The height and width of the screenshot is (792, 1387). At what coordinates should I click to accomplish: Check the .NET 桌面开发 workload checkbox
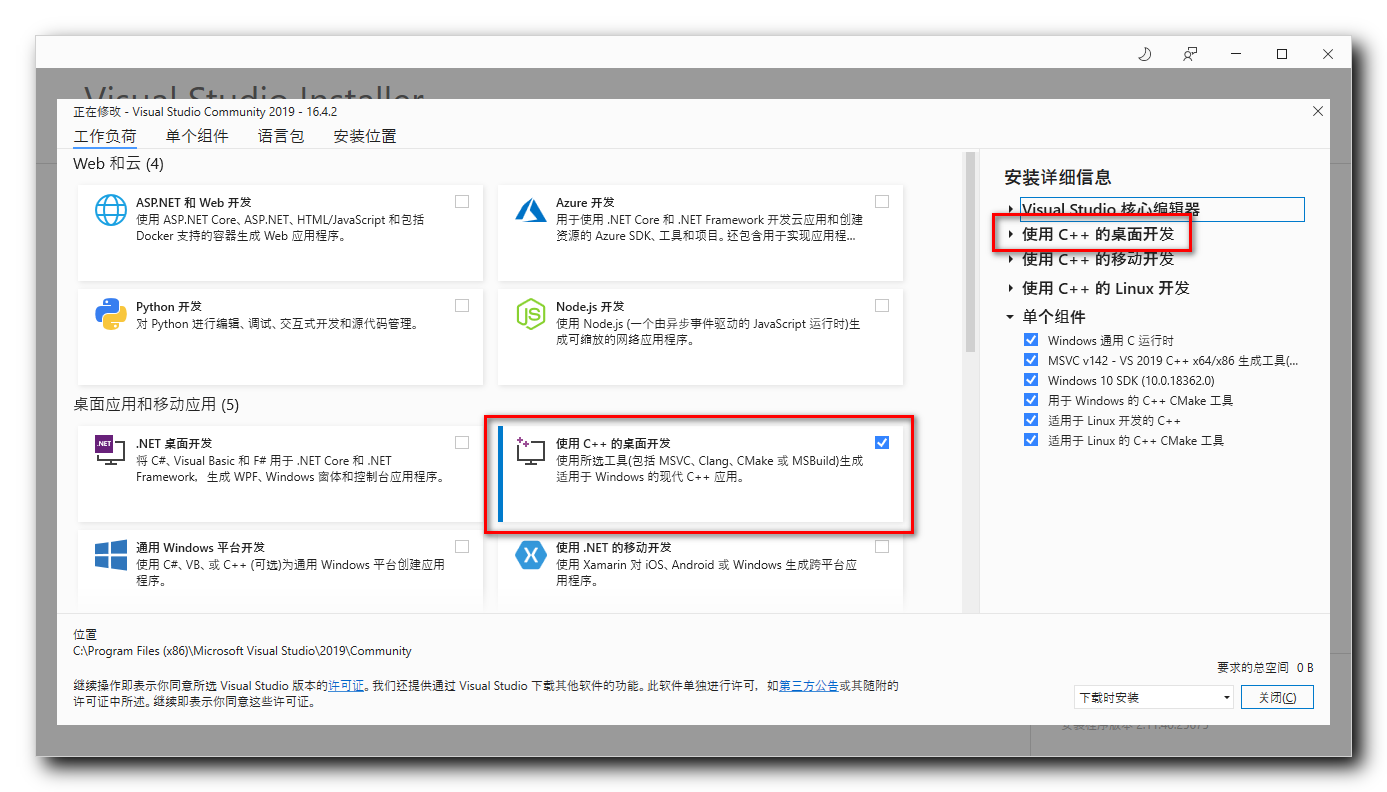point(462,442)
